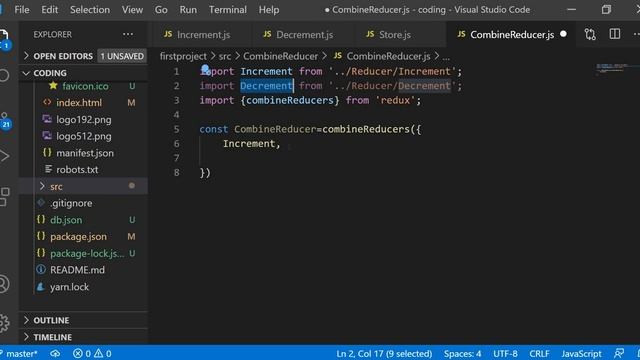The width and height of the screenshot is (640, 360).
Task: Open robots.txt in the explorer
Action: (x=77, y=170)
